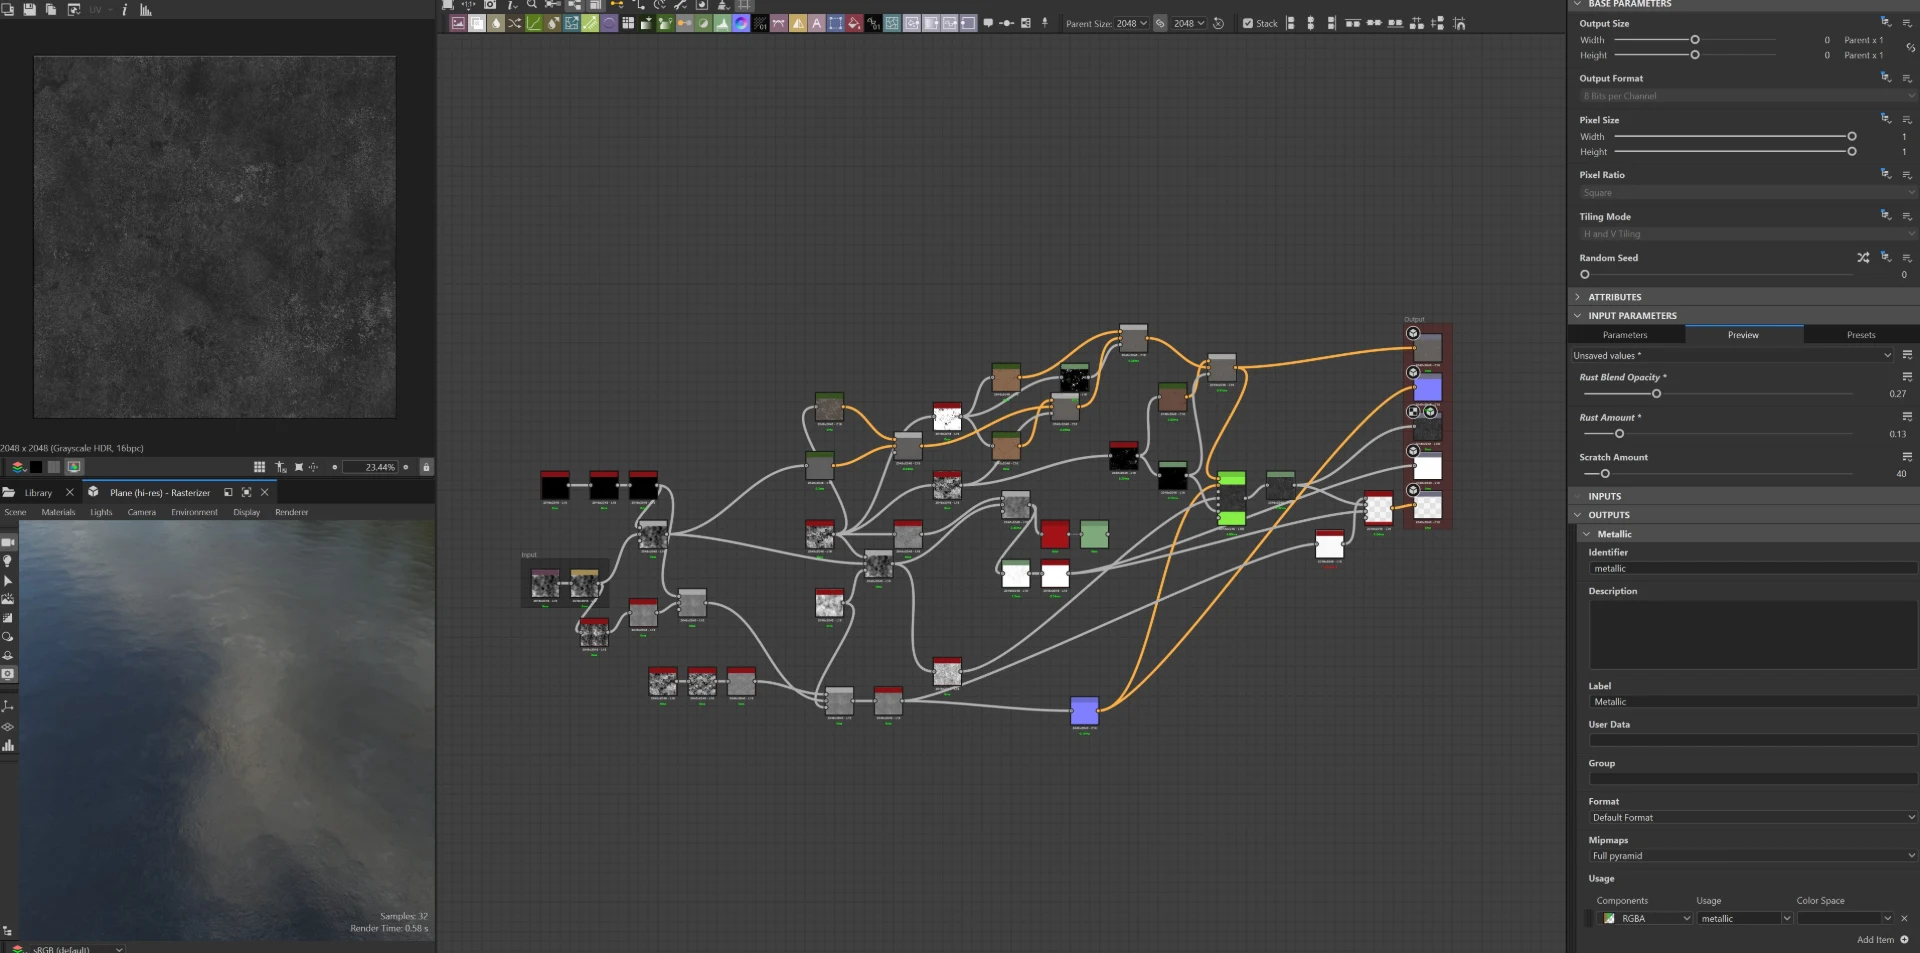Open the Materials menu in 3D view
Screen dimensions: 1920x953
tap(58, 512)
